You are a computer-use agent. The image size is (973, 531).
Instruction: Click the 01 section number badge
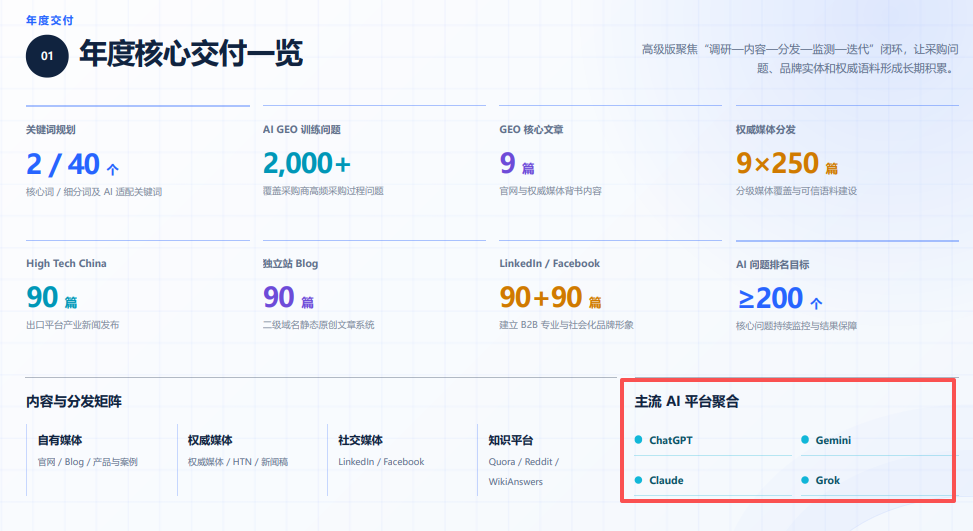click(47, 56)
